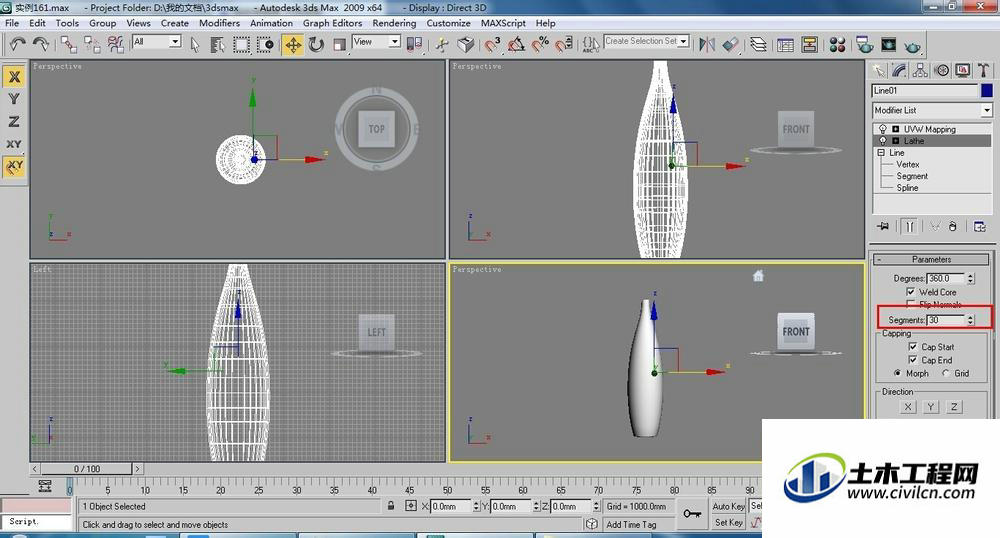Click the Auto Key button

coord(728,506)
